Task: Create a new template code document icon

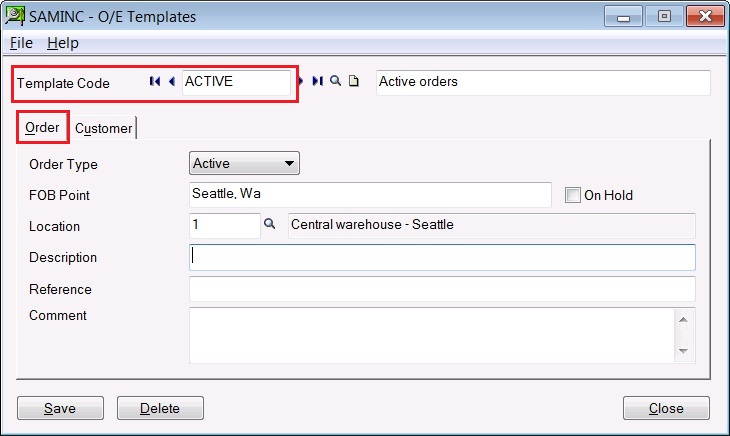Action: (354, 81)
